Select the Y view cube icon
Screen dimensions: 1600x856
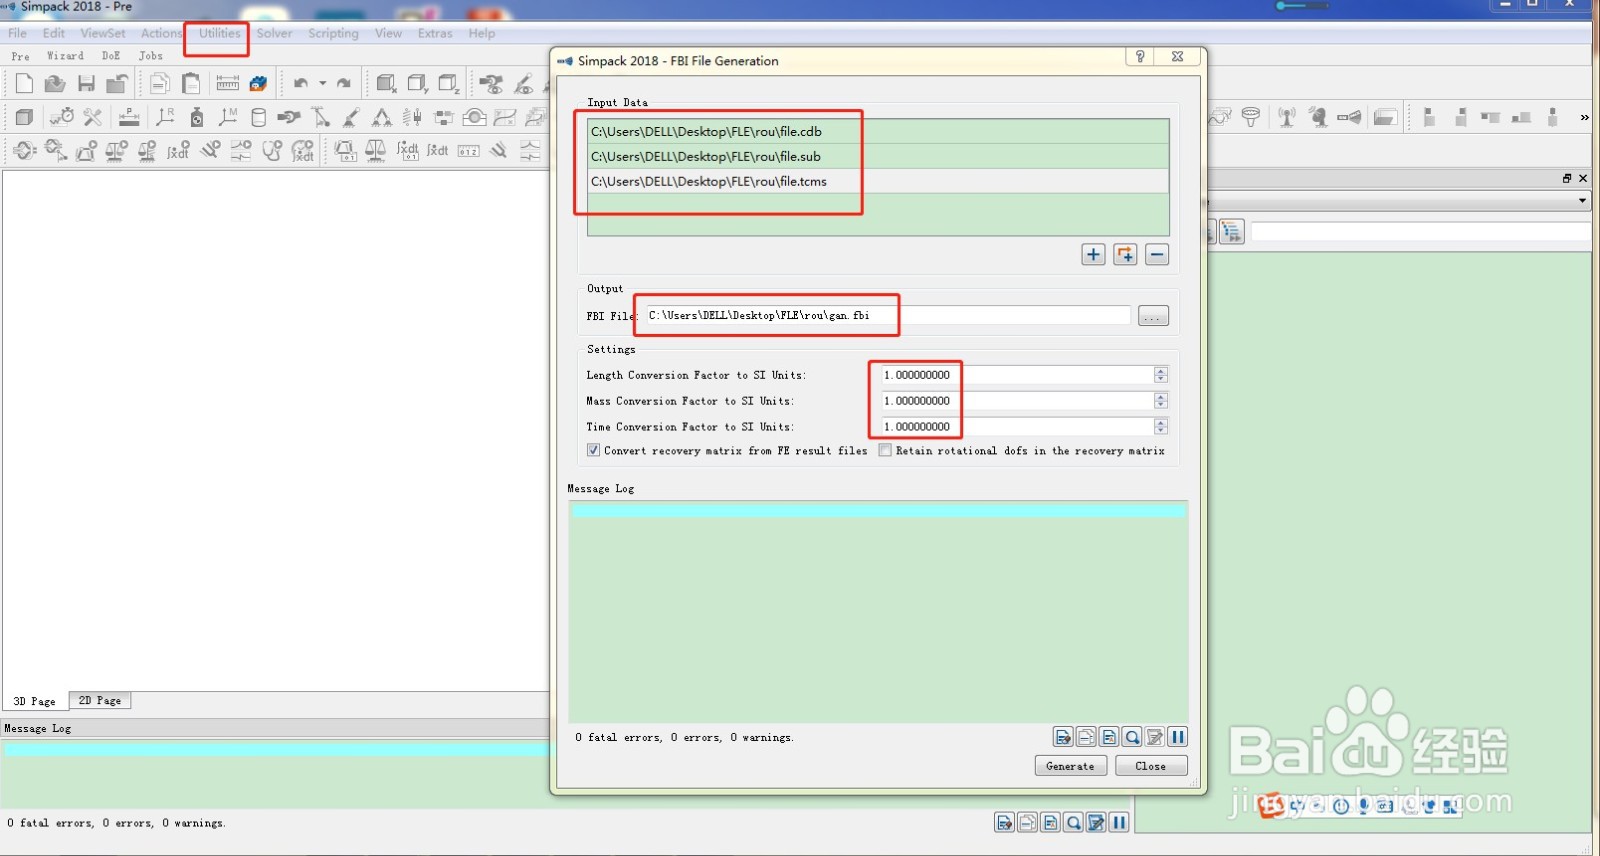point(418,83)
